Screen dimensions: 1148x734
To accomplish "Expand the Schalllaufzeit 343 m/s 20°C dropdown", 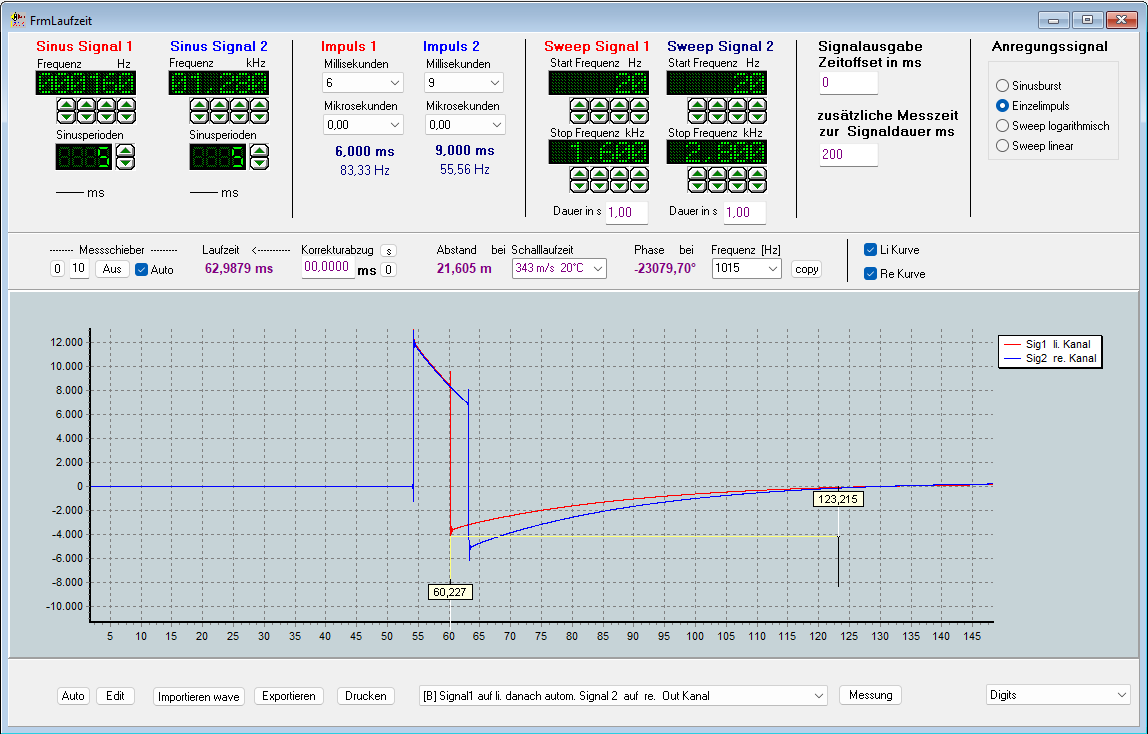I will (x=559, y=269).
